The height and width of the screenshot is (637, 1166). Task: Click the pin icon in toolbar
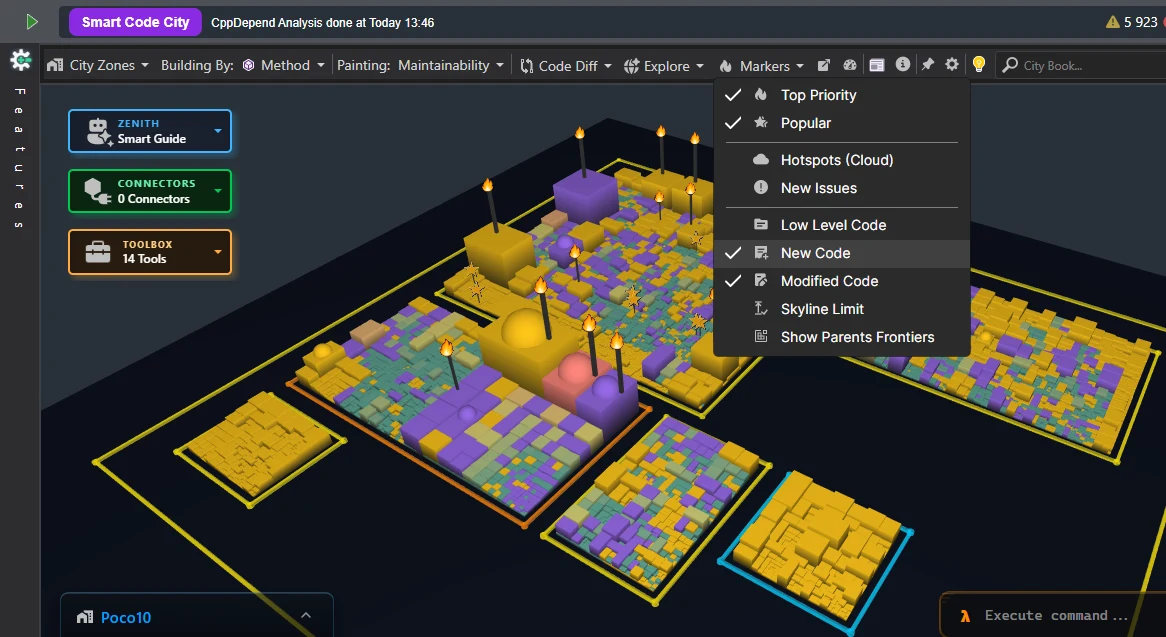click(x=927, y=65)
